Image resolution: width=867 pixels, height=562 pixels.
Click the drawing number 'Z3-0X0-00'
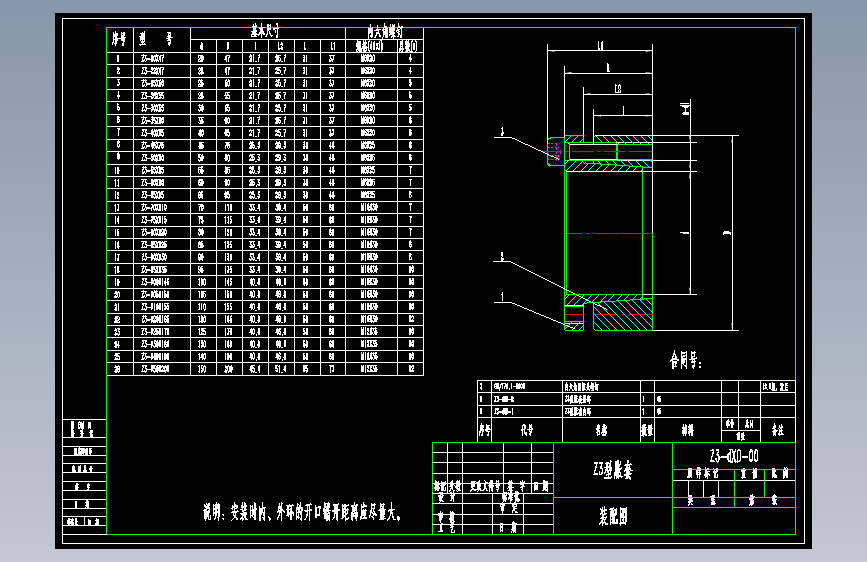[x=734, y=456]
